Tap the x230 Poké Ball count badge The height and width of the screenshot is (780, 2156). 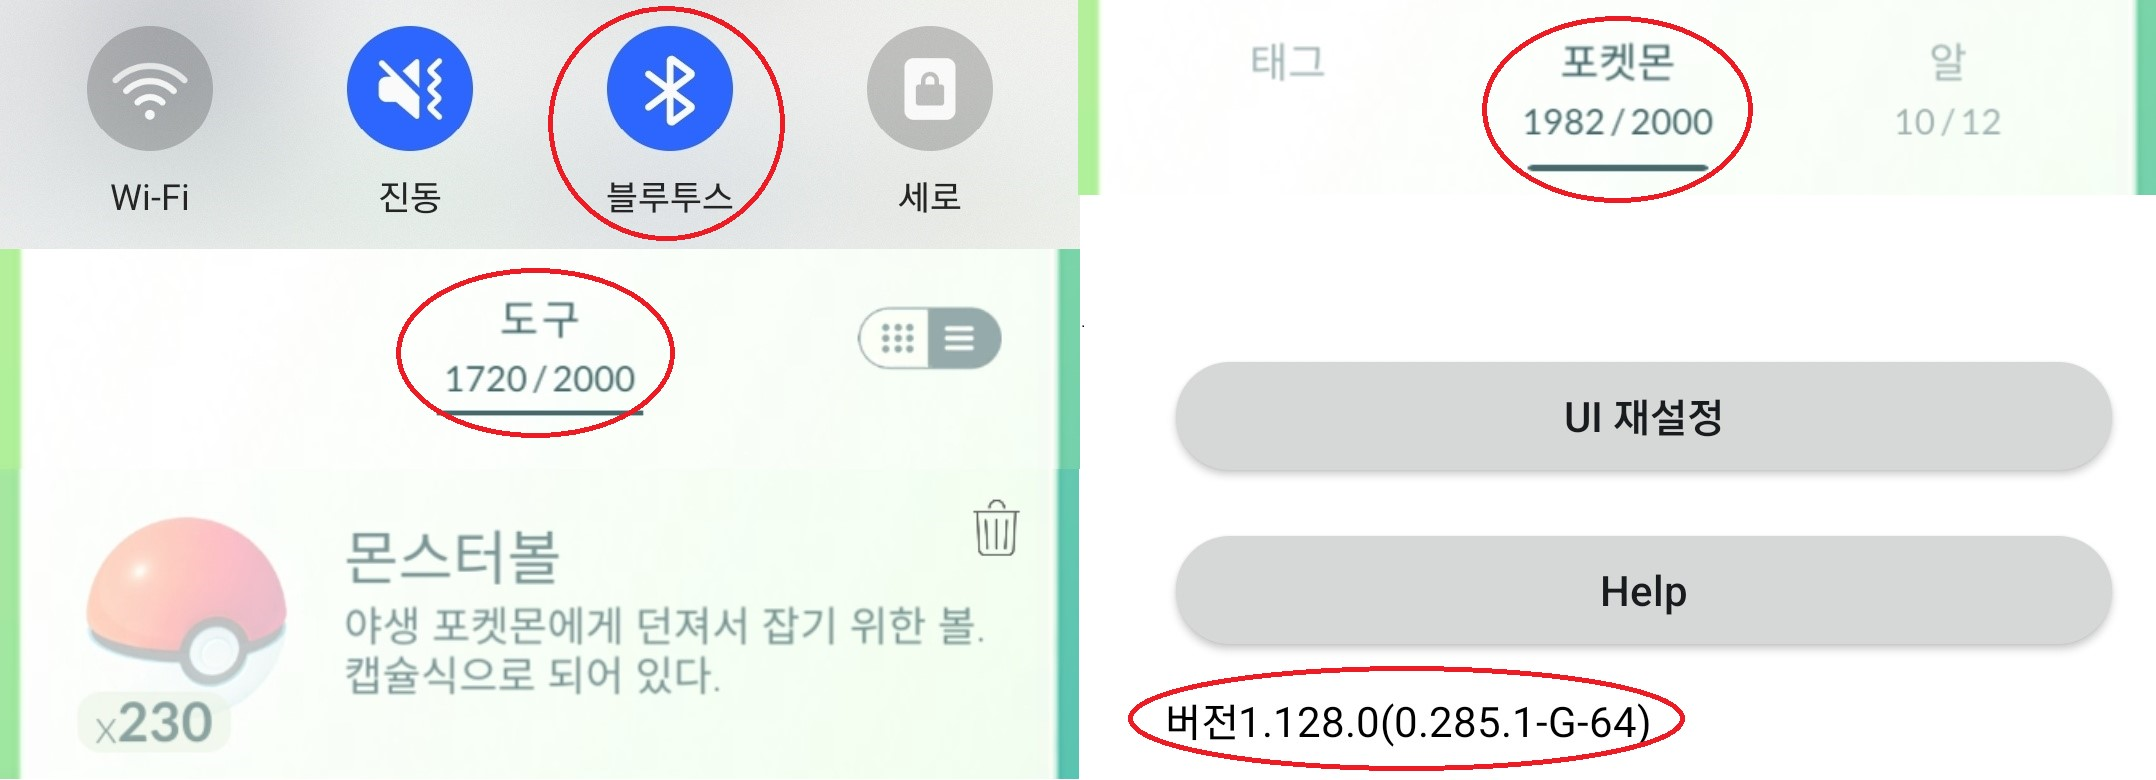[x=154, y=722]
